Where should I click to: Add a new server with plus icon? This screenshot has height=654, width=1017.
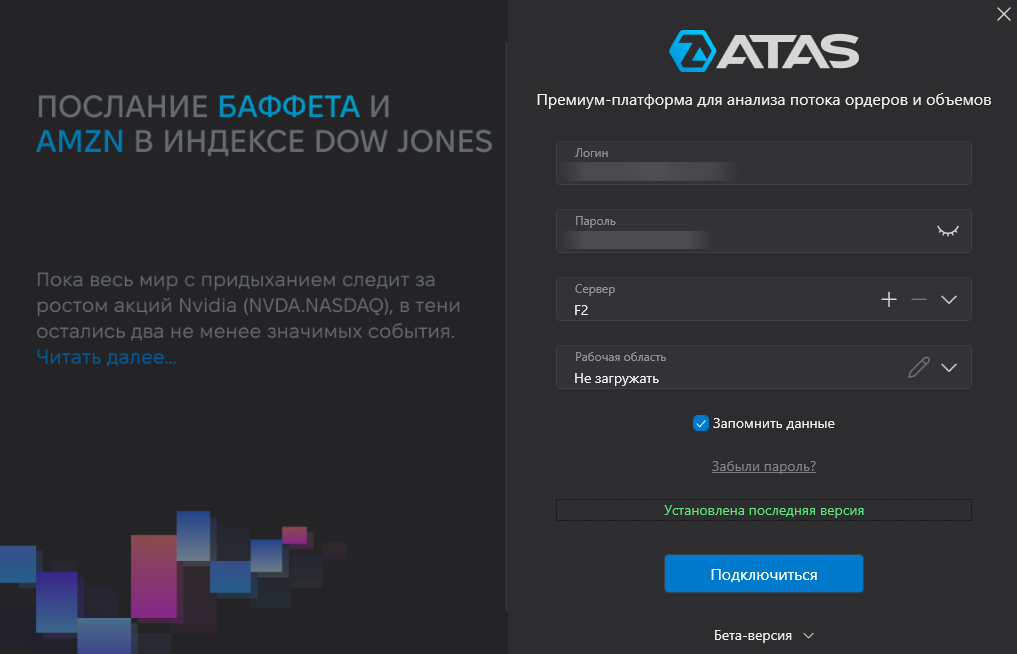(889, 299)
